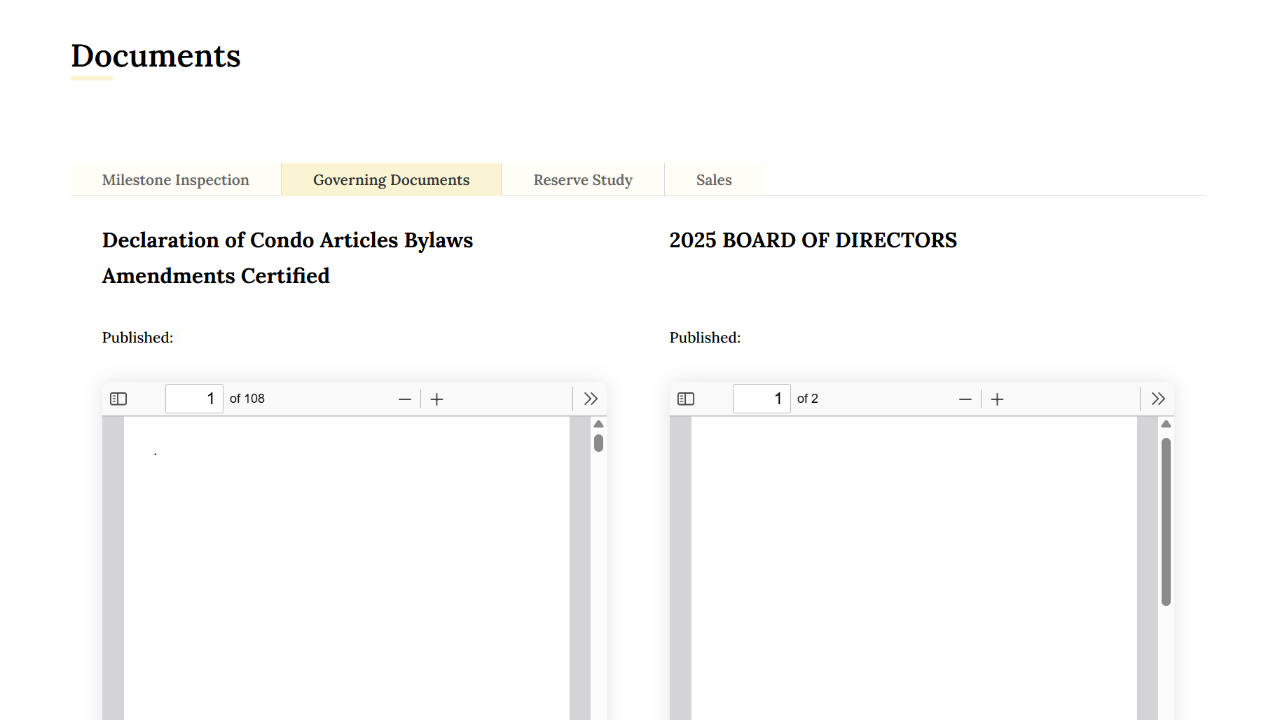Screen dimensions: 1280x720
Task: Zoom in on the Declaration of Condo PDF
Action: click(437, 399)
